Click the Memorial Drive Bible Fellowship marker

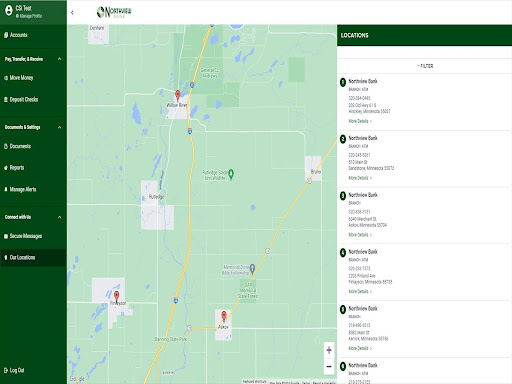tap(252, 268)
